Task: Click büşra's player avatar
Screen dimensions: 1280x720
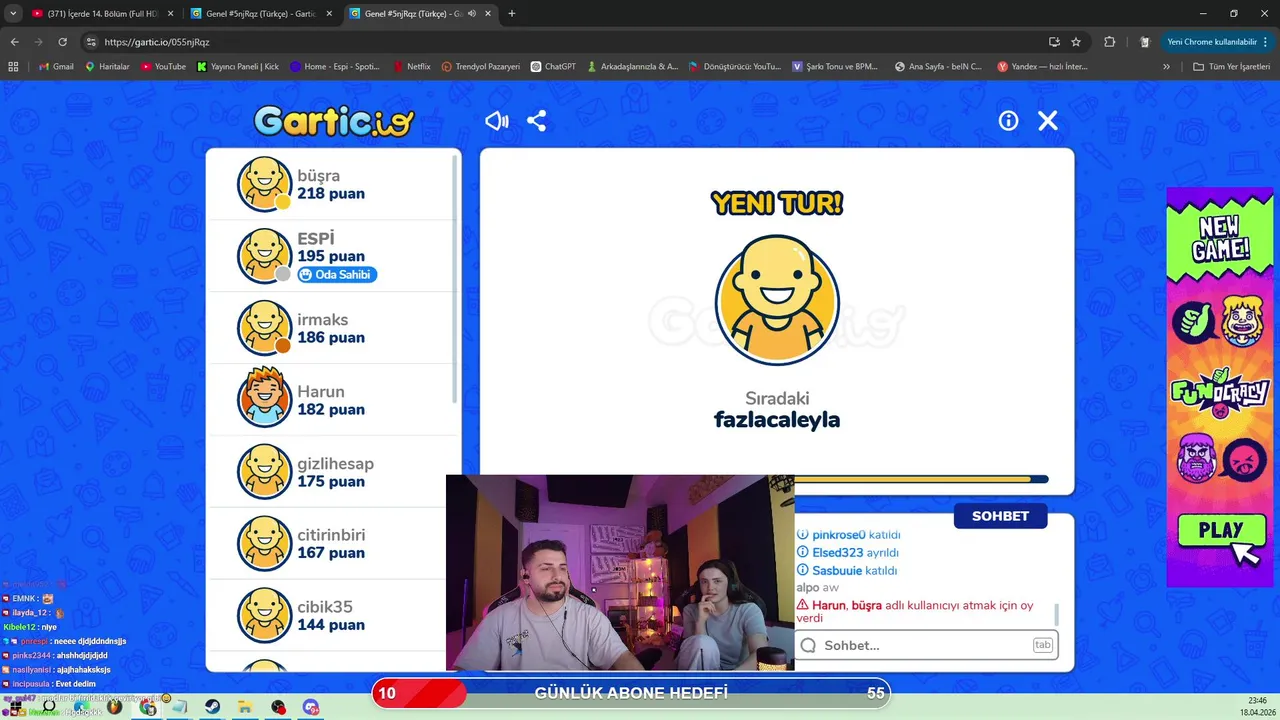Action: tap(264, 184)
